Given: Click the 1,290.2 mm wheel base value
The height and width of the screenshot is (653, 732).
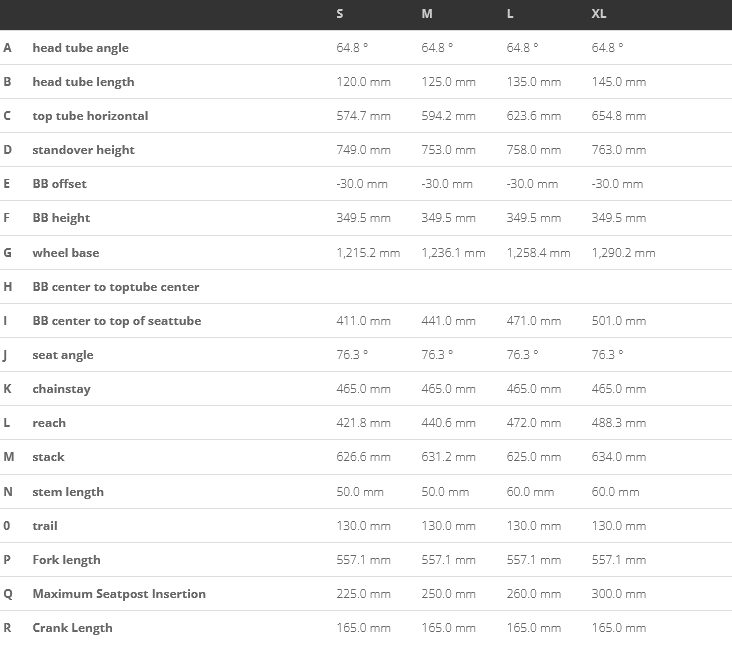Looking at the screenshot, I should (623, 253).
